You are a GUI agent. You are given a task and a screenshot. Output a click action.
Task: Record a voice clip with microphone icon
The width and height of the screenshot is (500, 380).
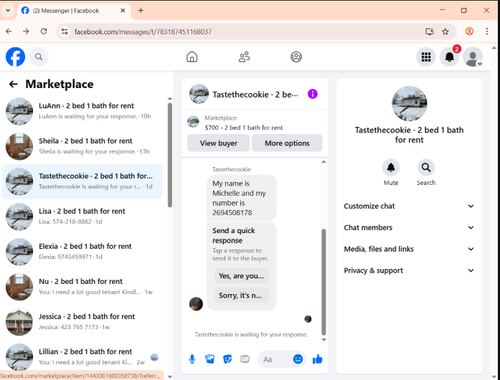pyautogui.click(x=192, y=359)
